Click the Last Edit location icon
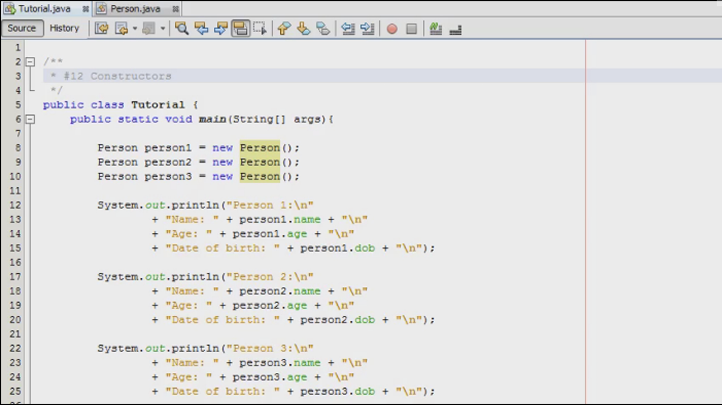Image resolution: width=722 pixels, height=405 pixels. click(x=101, y=29)
